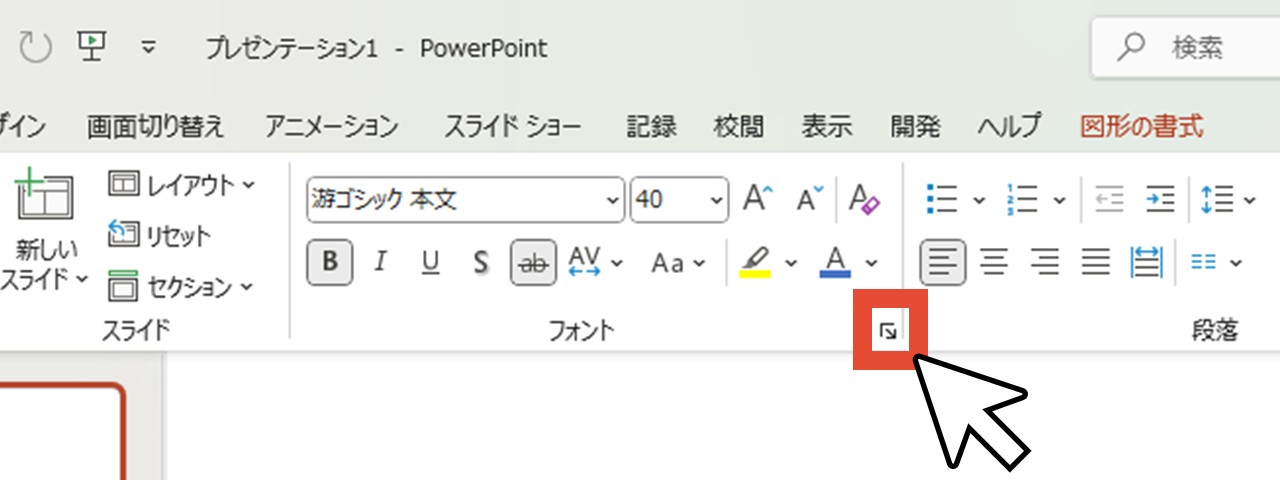Open the レイアウト dropdown
The width and height of the screenshot is (1280, 480).
(x=181, y=184)
